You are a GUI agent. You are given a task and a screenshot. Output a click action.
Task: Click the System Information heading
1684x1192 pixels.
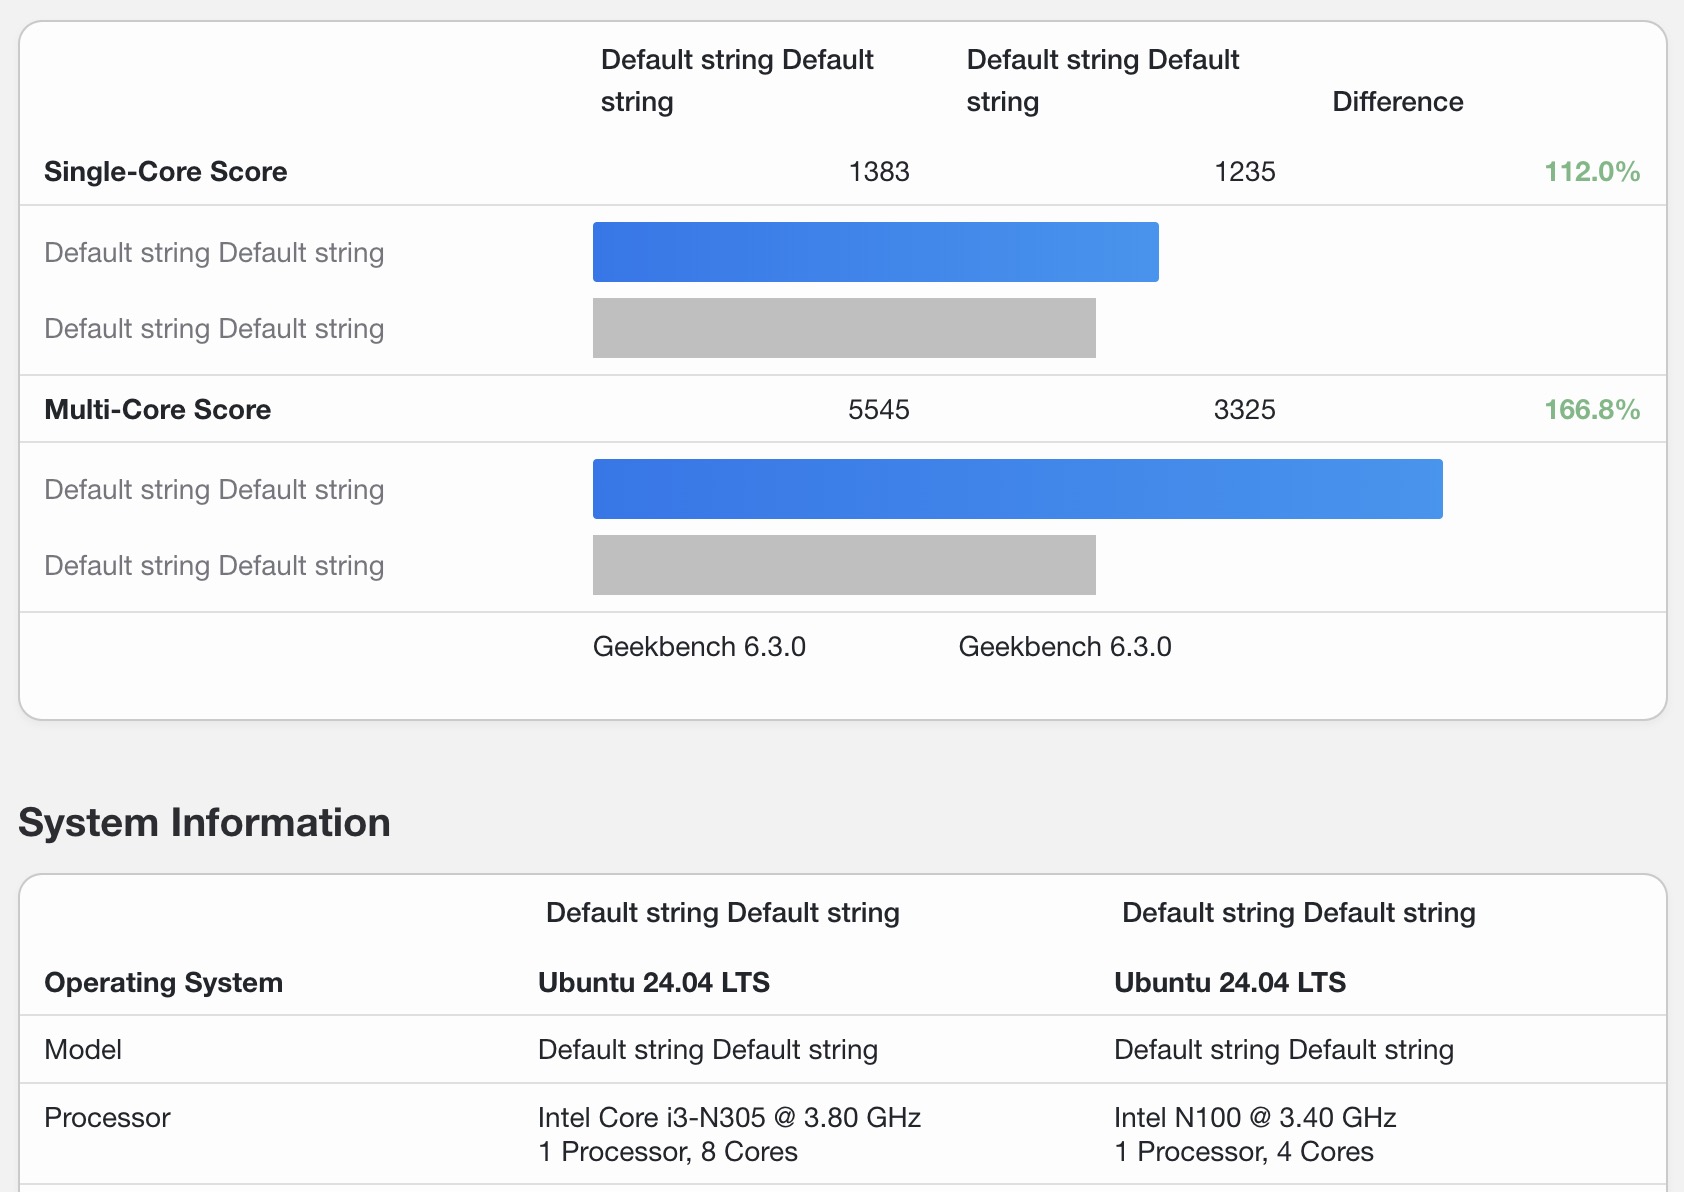click(x=205, y=823)
